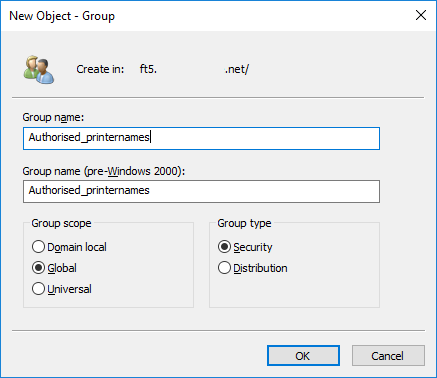This screenshot has width=437, height=378.
Task: Click the Group type box heading
Action: pos(244,223)
